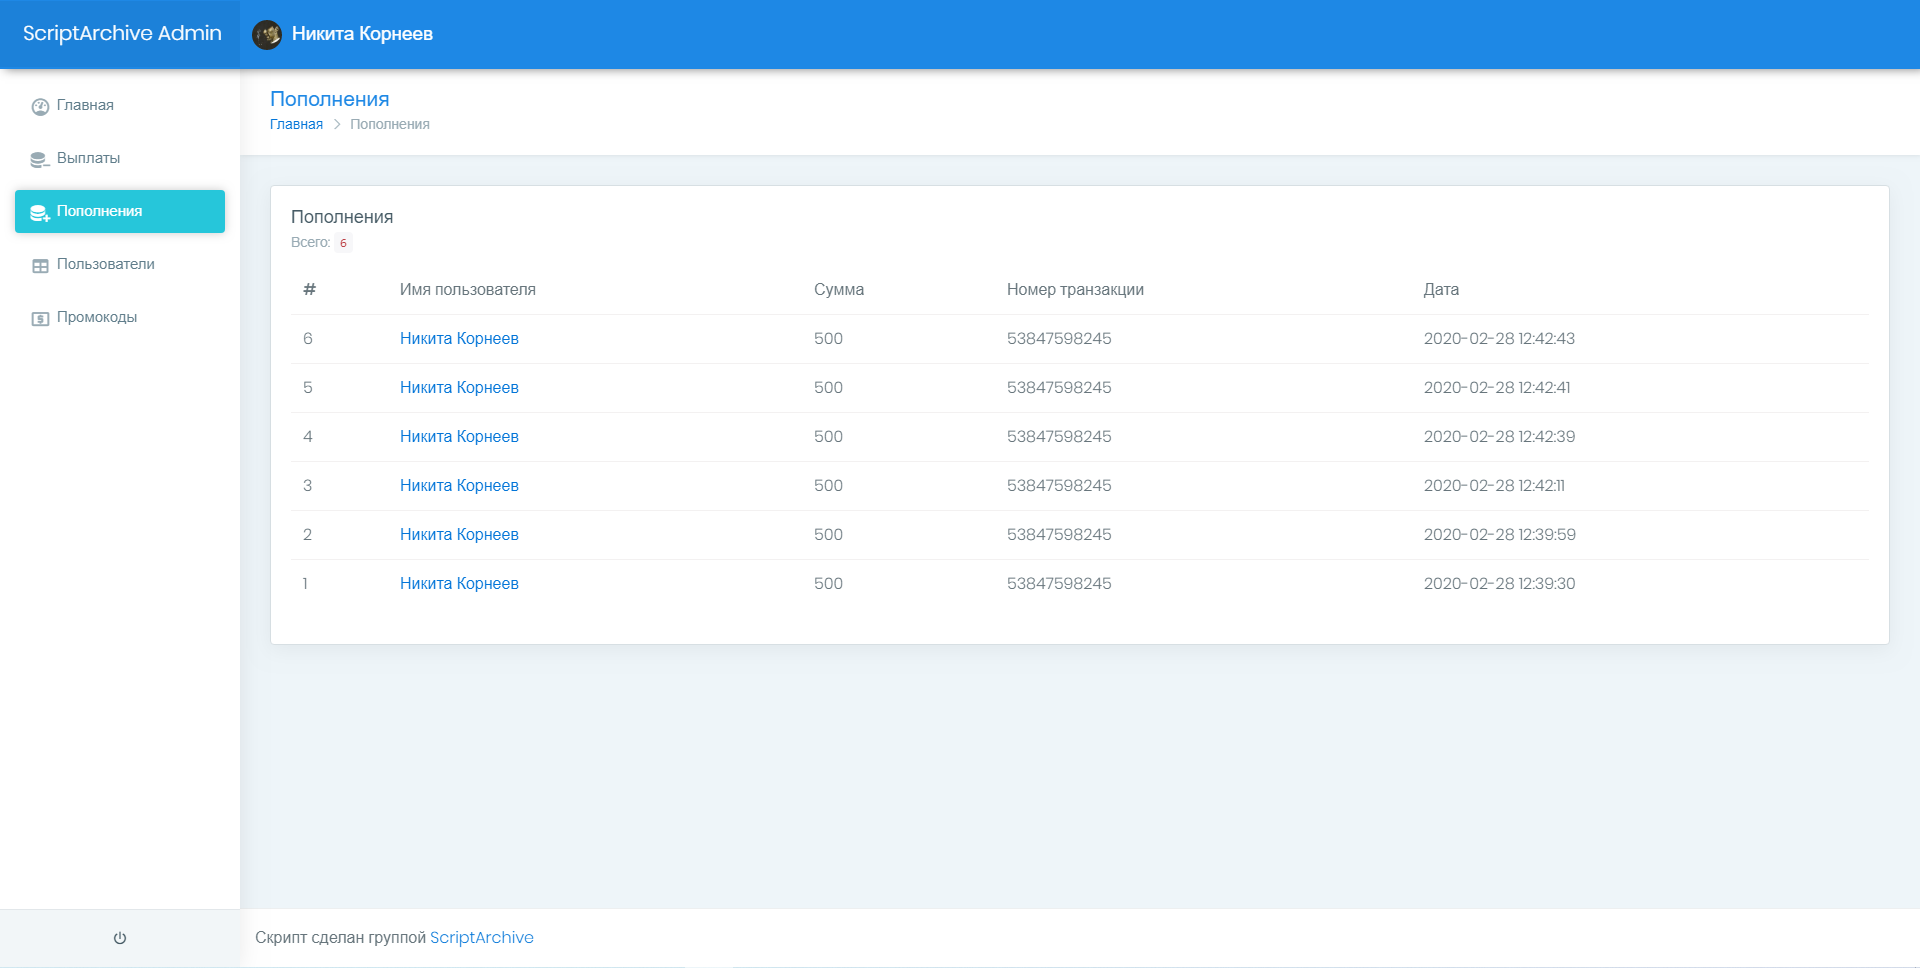Image resolution: width=1920 pixels, height=968 pixels.
Task: Open the Главная sidebar item
Action: click(x=85, y=105)
